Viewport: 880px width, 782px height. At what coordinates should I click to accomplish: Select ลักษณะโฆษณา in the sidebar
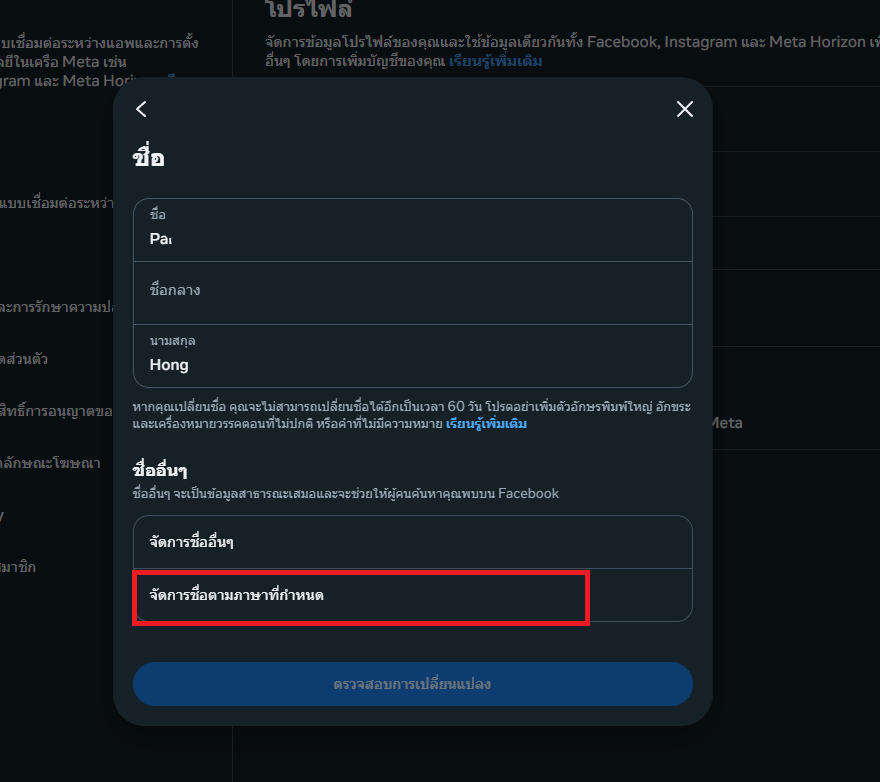51,463
